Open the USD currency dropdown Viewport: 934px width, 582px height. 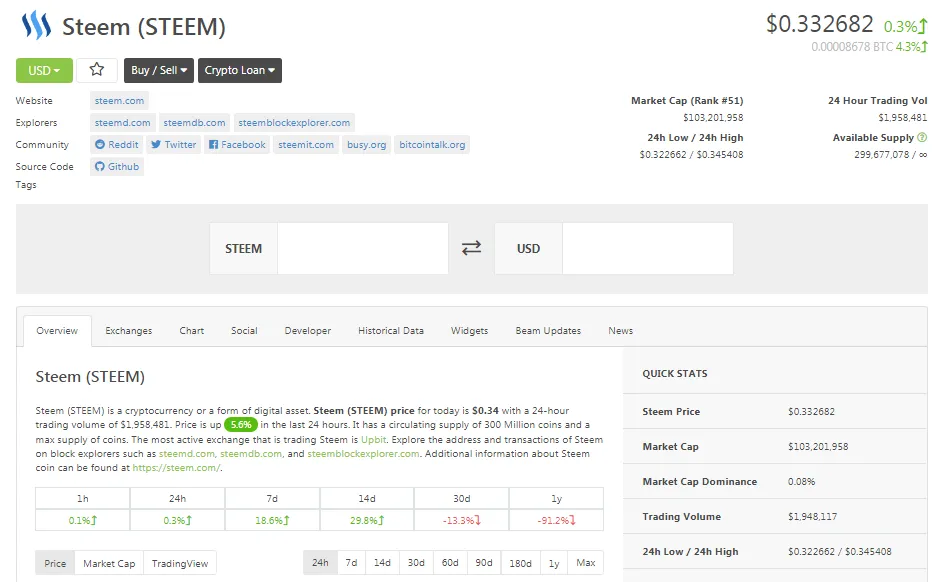[44, 70]
